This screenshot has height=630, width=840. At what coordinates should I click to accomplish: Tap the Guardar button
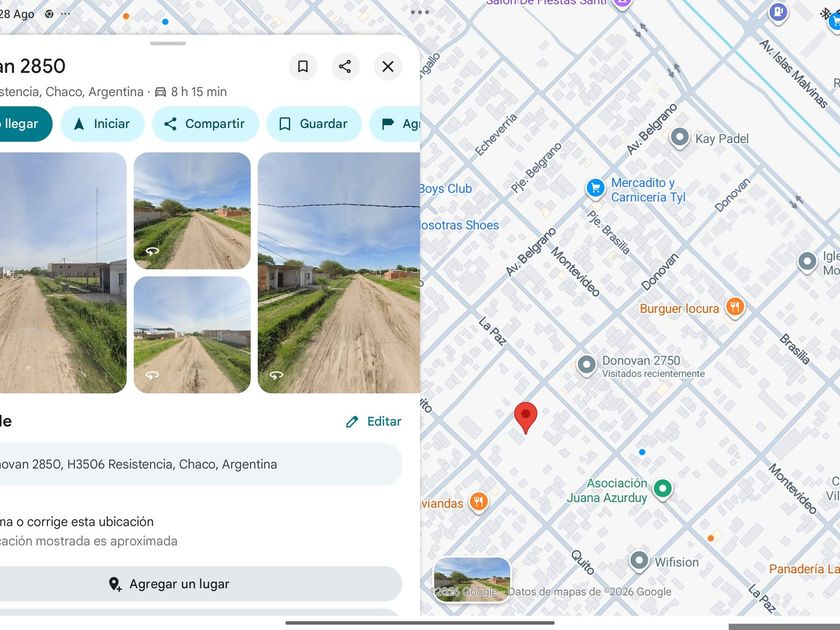314,124
